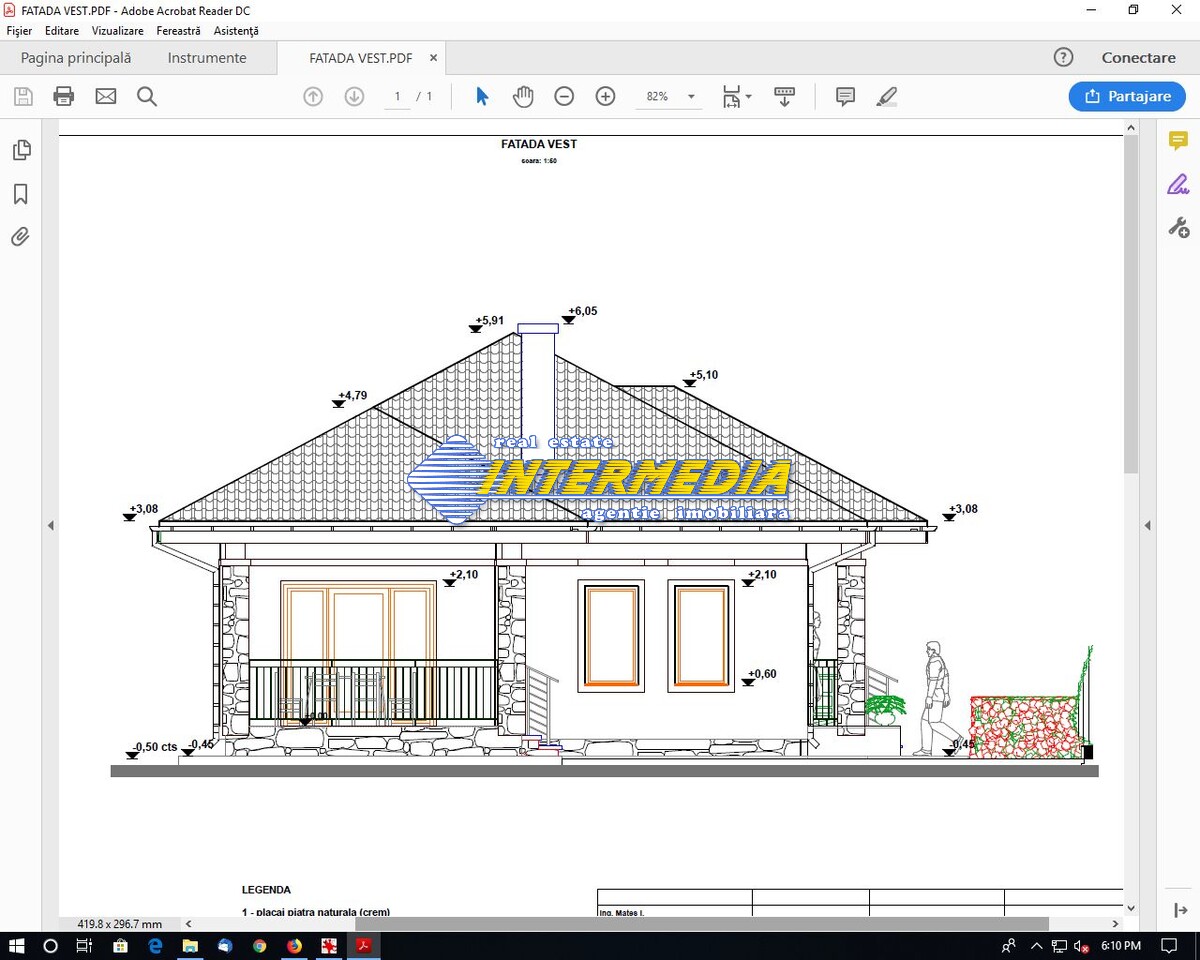Toggle the Page Thumbnails panel
Viewport: 1200px width, 960px height.
(20, 150)
